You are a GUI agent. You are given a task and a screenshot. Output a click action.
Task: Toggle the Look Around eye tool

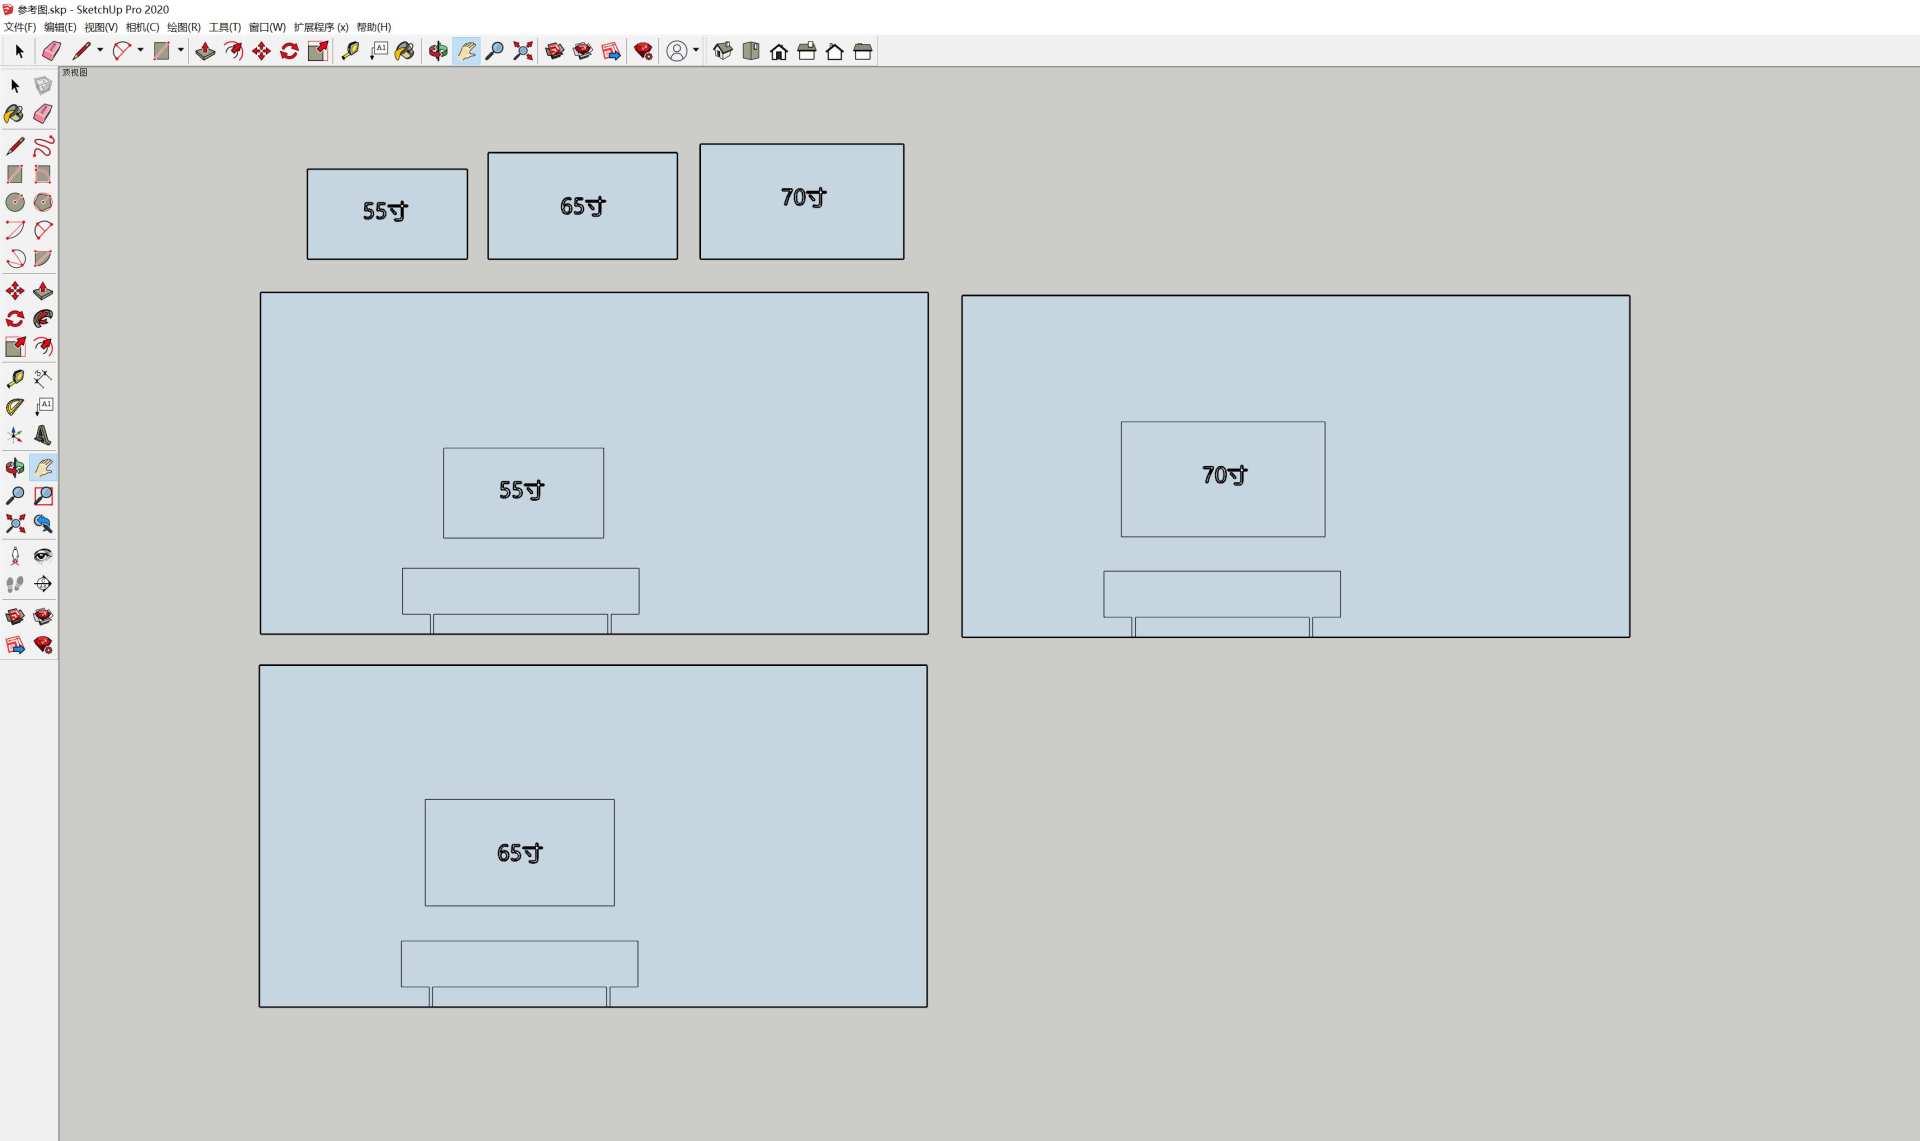click(x=43, y=556)
